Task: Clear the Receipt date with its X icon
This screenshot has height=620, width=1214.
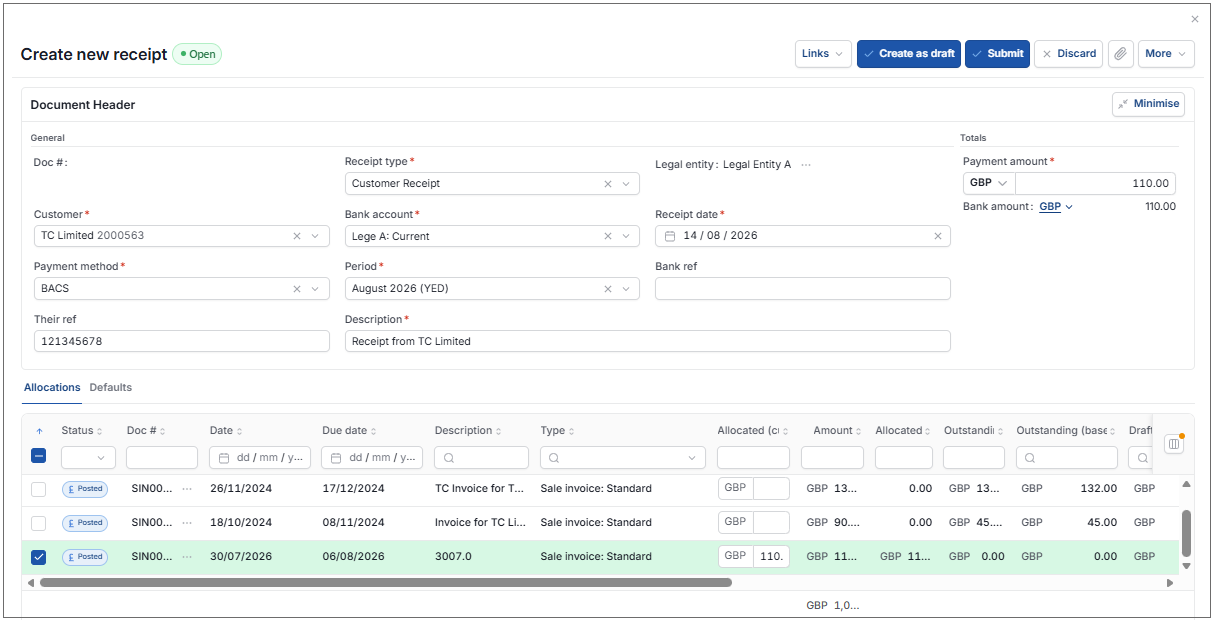Action: click(x=938, y=236)
